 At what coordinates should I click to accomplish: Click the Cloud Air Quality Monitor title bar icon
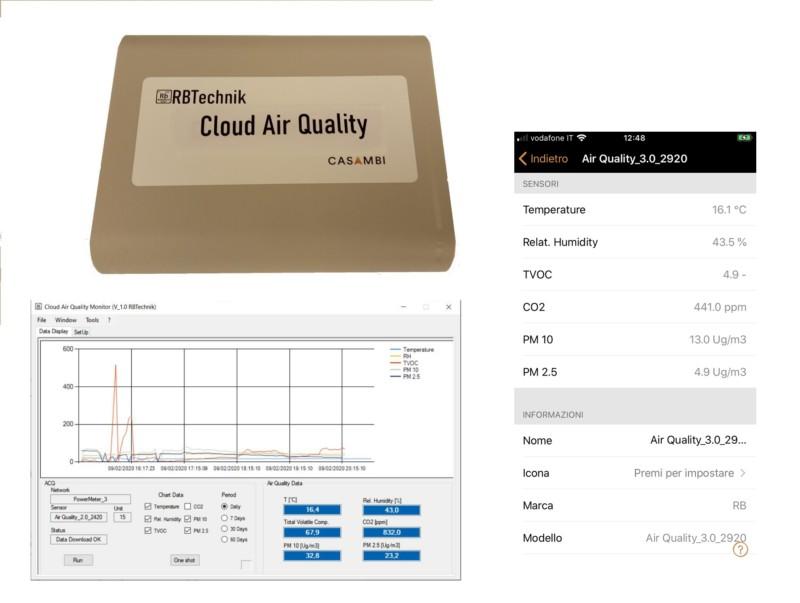coord(38,307)
